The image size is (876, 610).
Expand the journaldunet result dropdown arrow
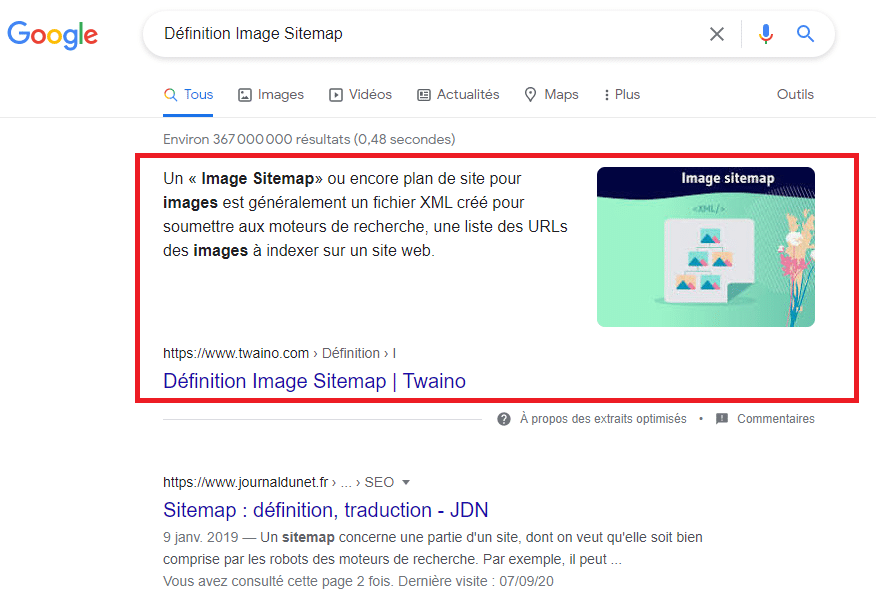point(406,482)
